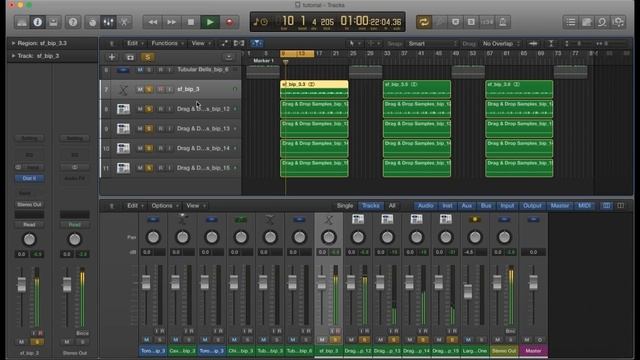Toggle the Inspector info button
640x360 pixels.
point(38,22)
